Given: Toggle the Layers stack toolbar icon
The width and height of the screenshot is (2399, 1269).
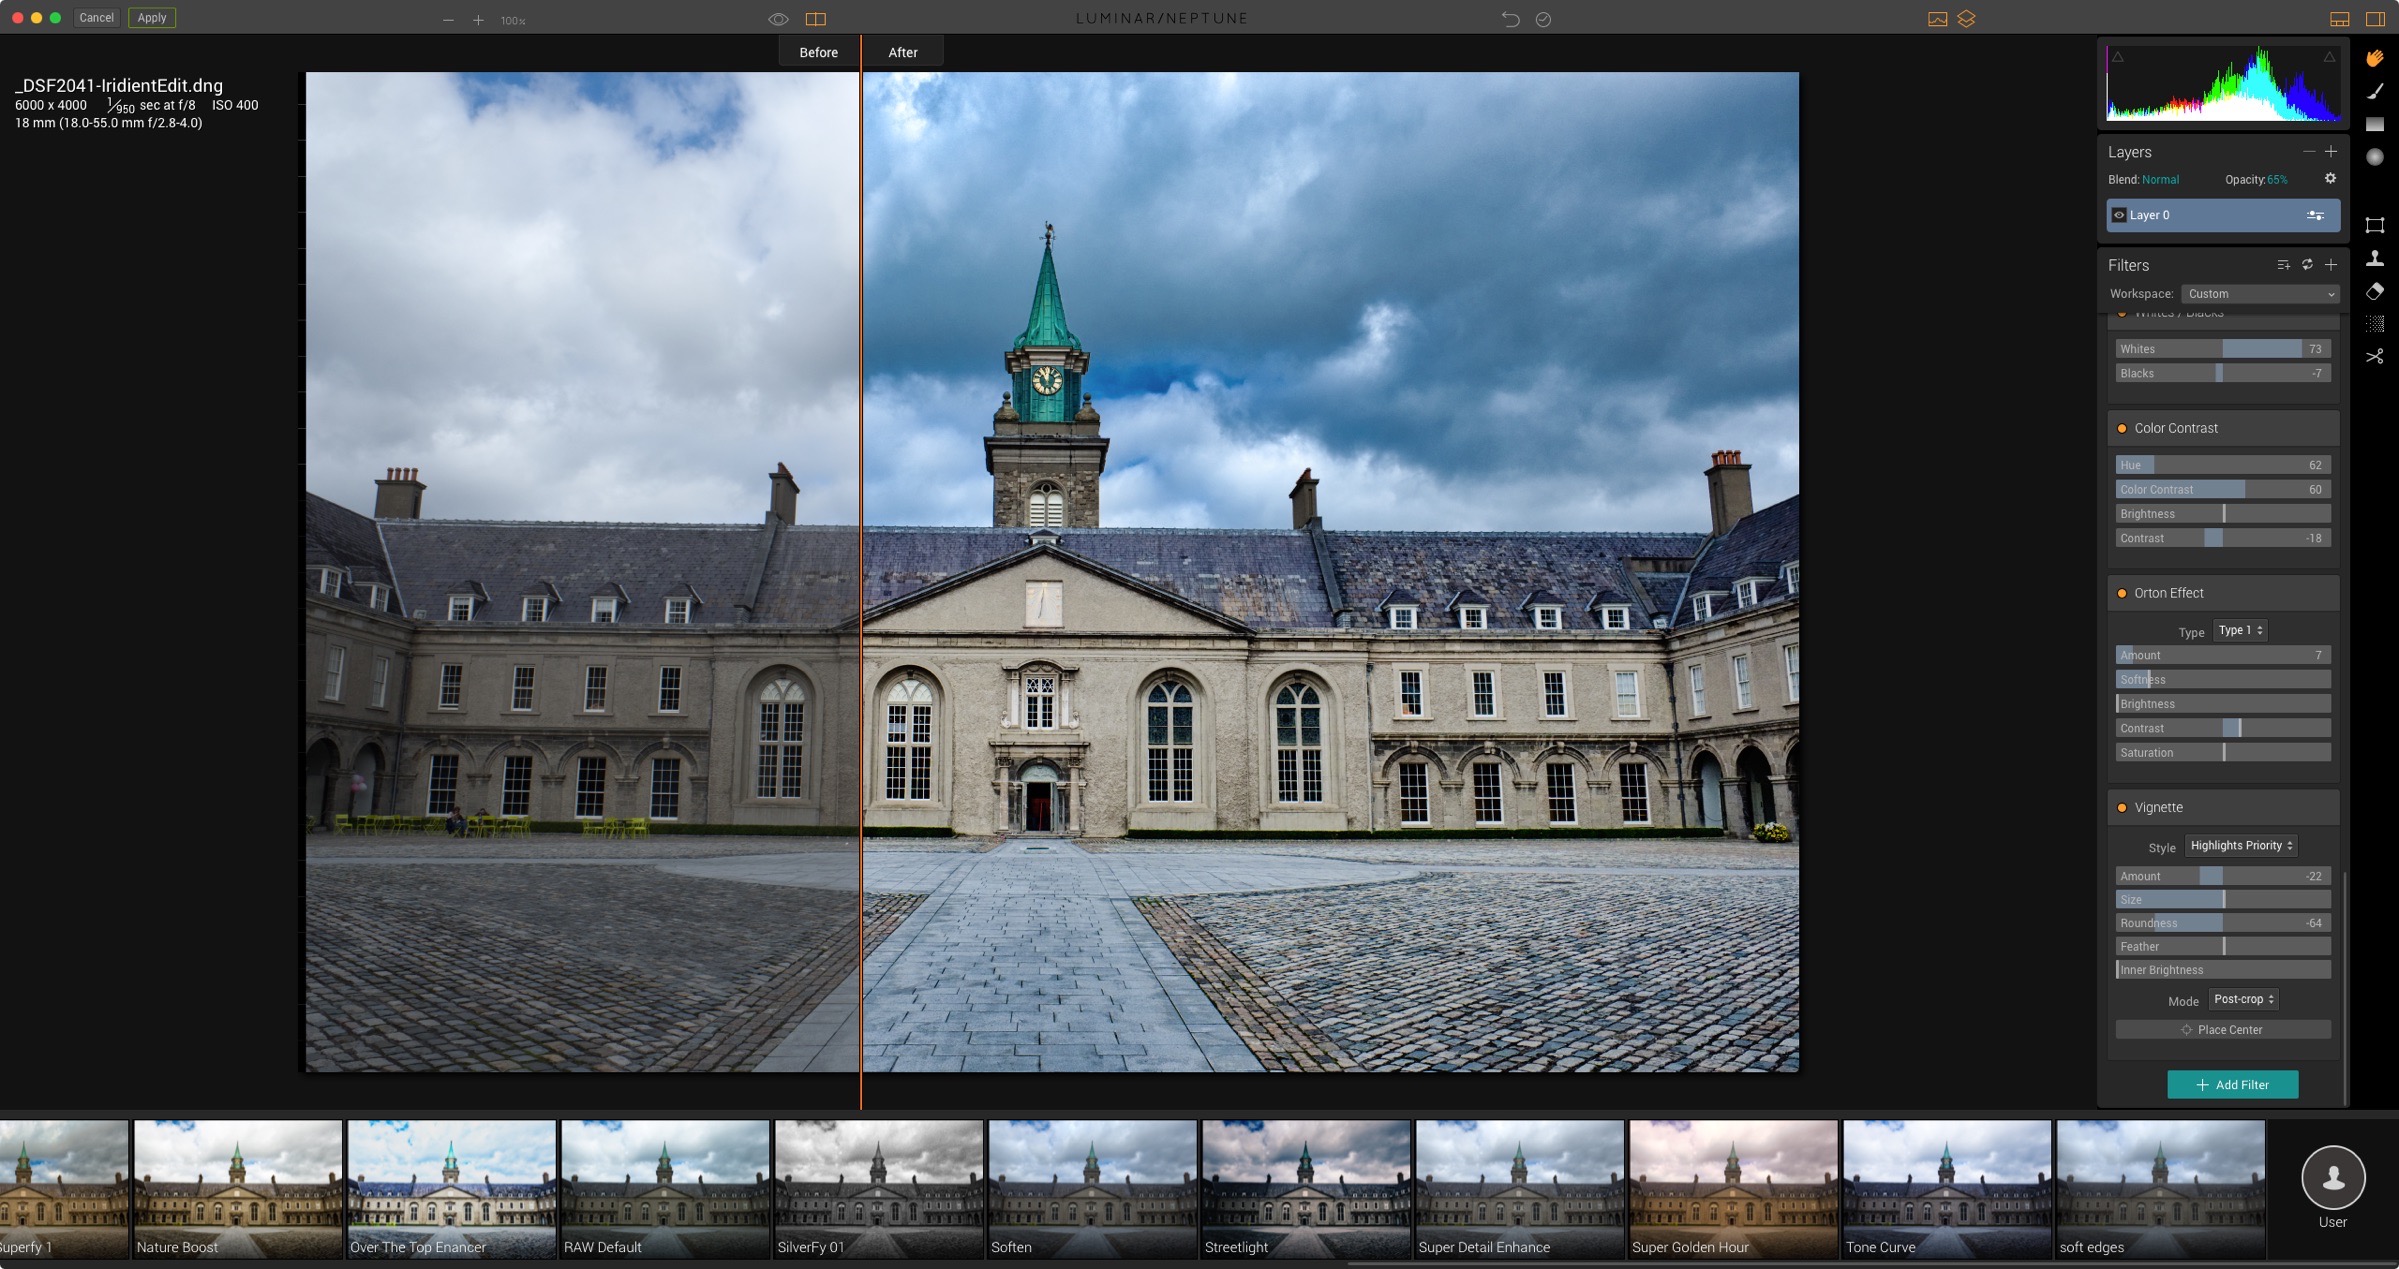Looking at the screenshot, I should pyautogui.click(x=1966, y=19).
